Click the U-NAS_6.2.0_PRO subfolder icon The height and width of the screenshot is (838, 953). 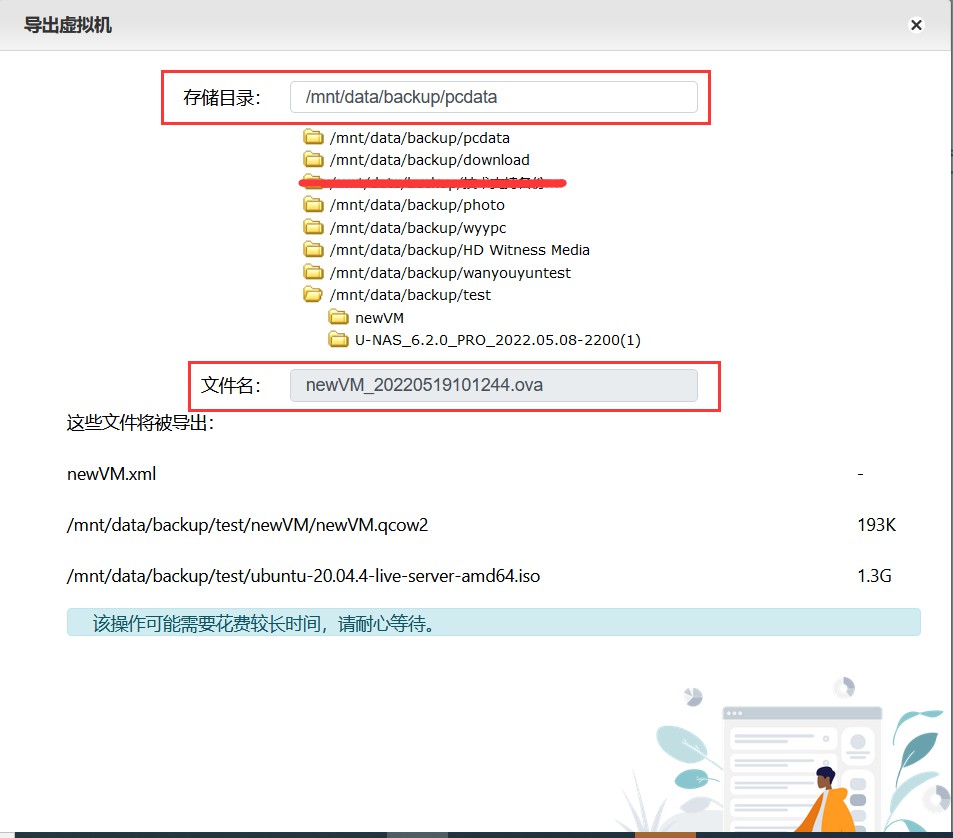(338, 340)
